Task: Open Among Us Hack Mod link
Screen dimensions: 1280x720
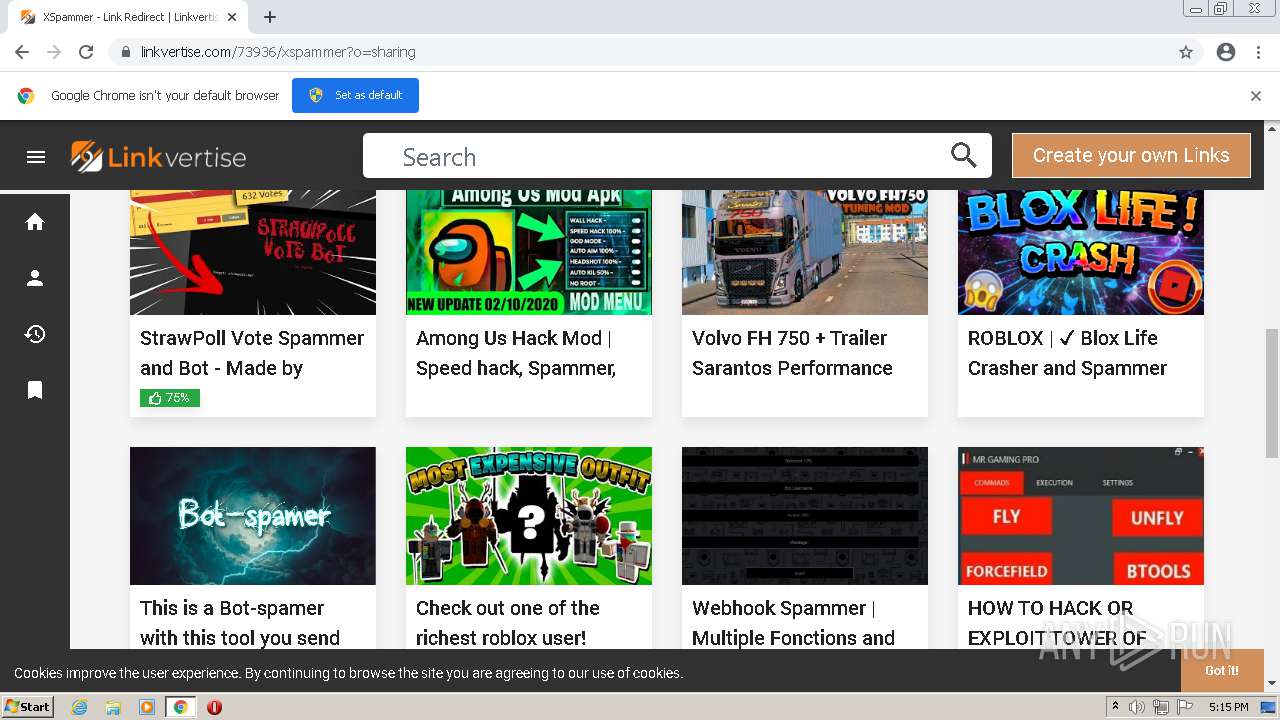Action: pyautogui.click(x=516, y=353)
